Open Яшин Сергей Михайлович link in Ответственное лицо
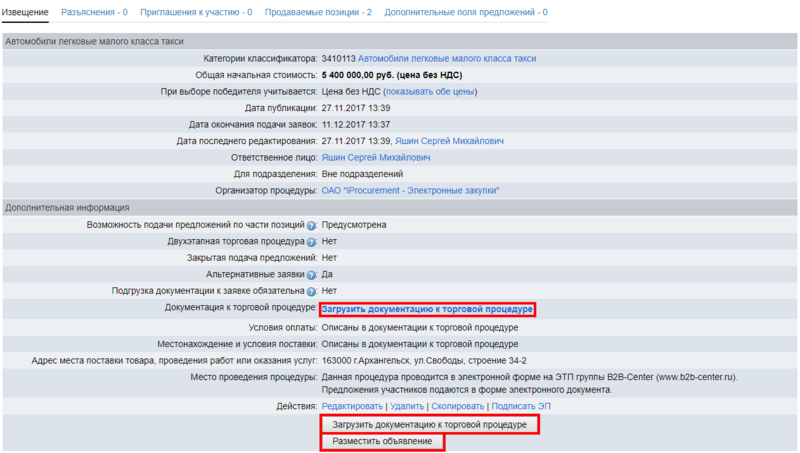This screenshot has height=453, width=800. (x=375, y=158)
